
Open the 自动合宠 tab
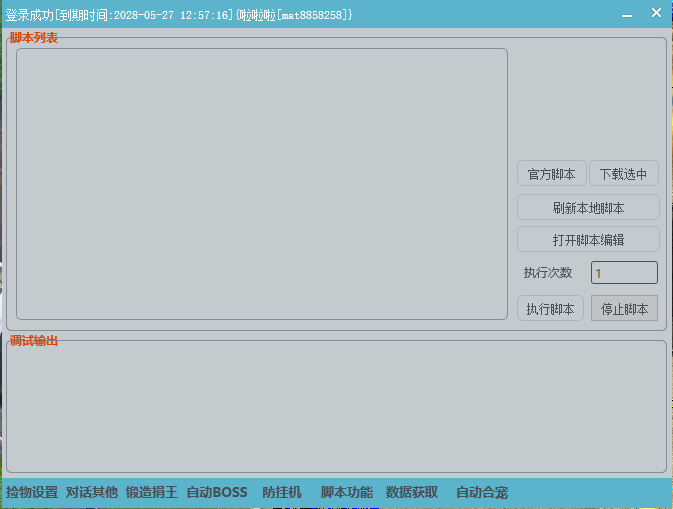482,492
